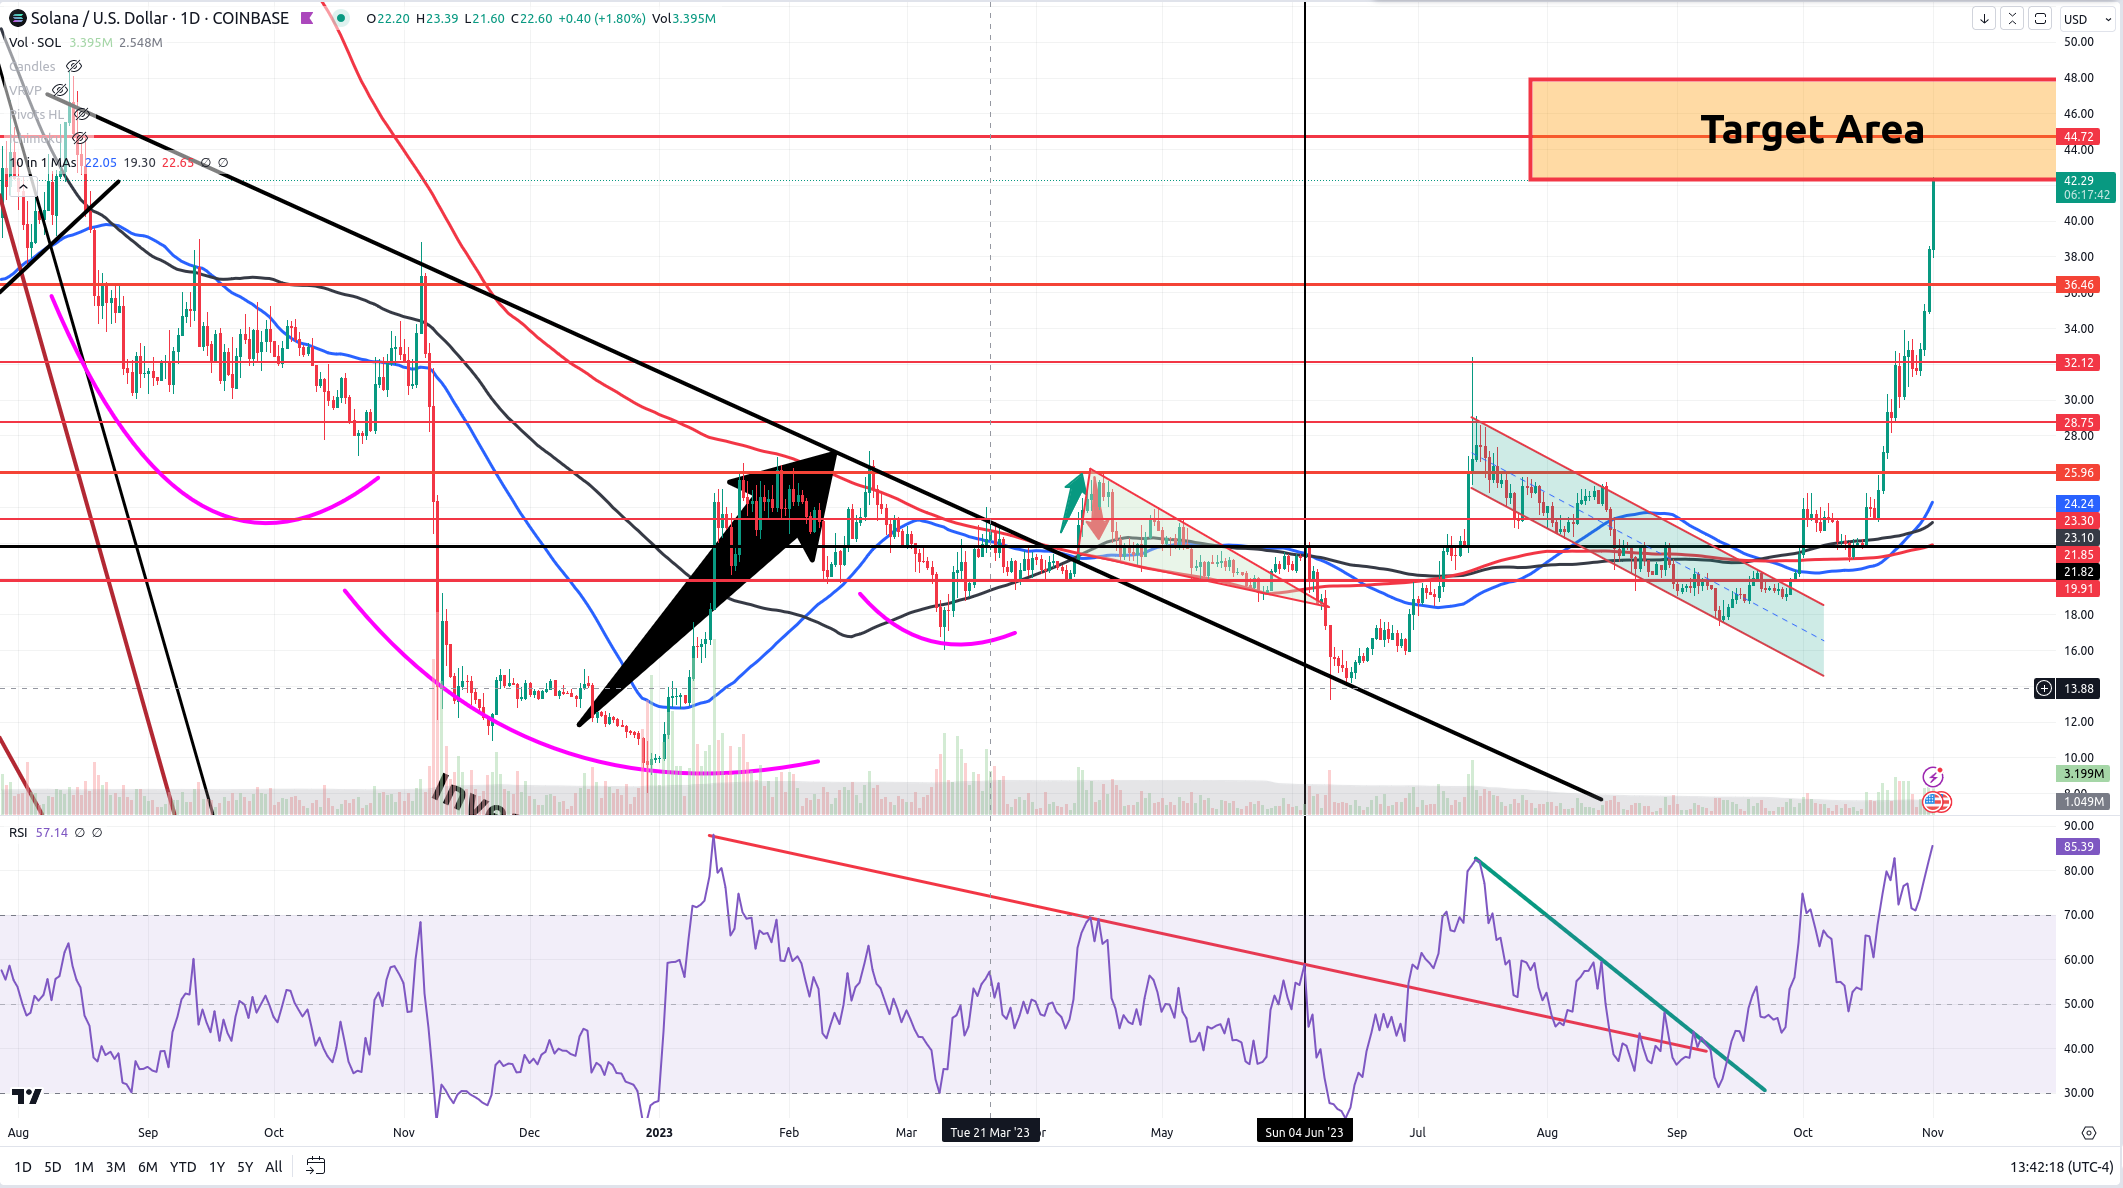
Task: Click the down arrow pane button
Action: coord(1984,18)
